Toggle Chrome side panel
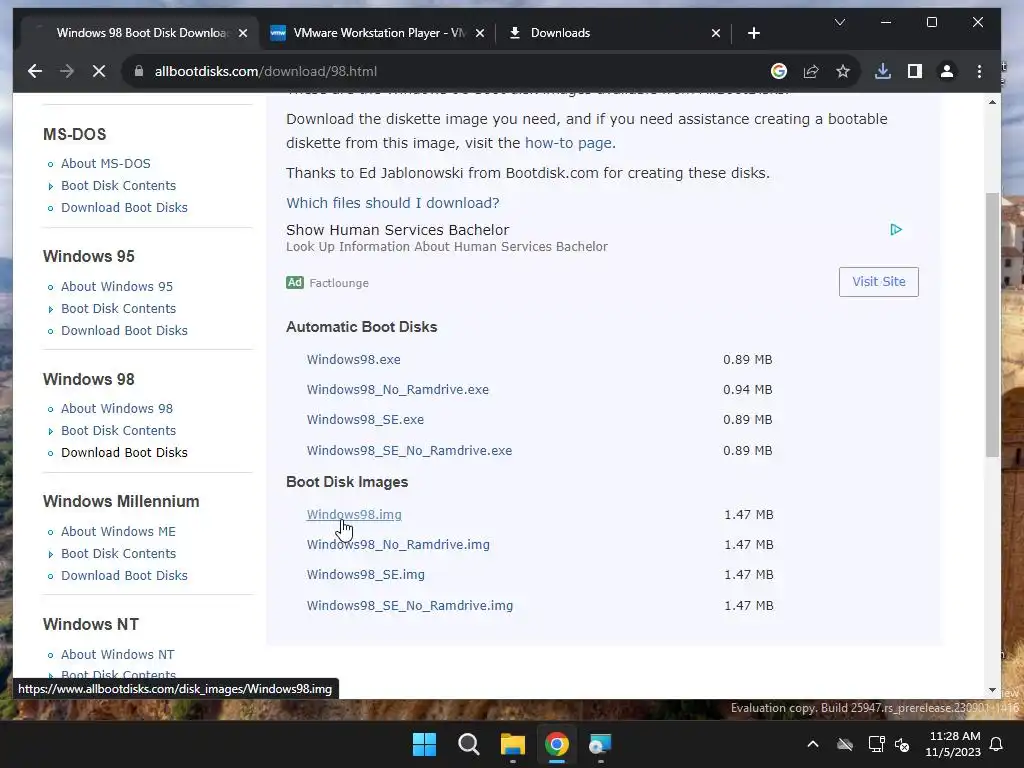The height and width of the screenshot is (768, 1024). click(x=914, y=71)
